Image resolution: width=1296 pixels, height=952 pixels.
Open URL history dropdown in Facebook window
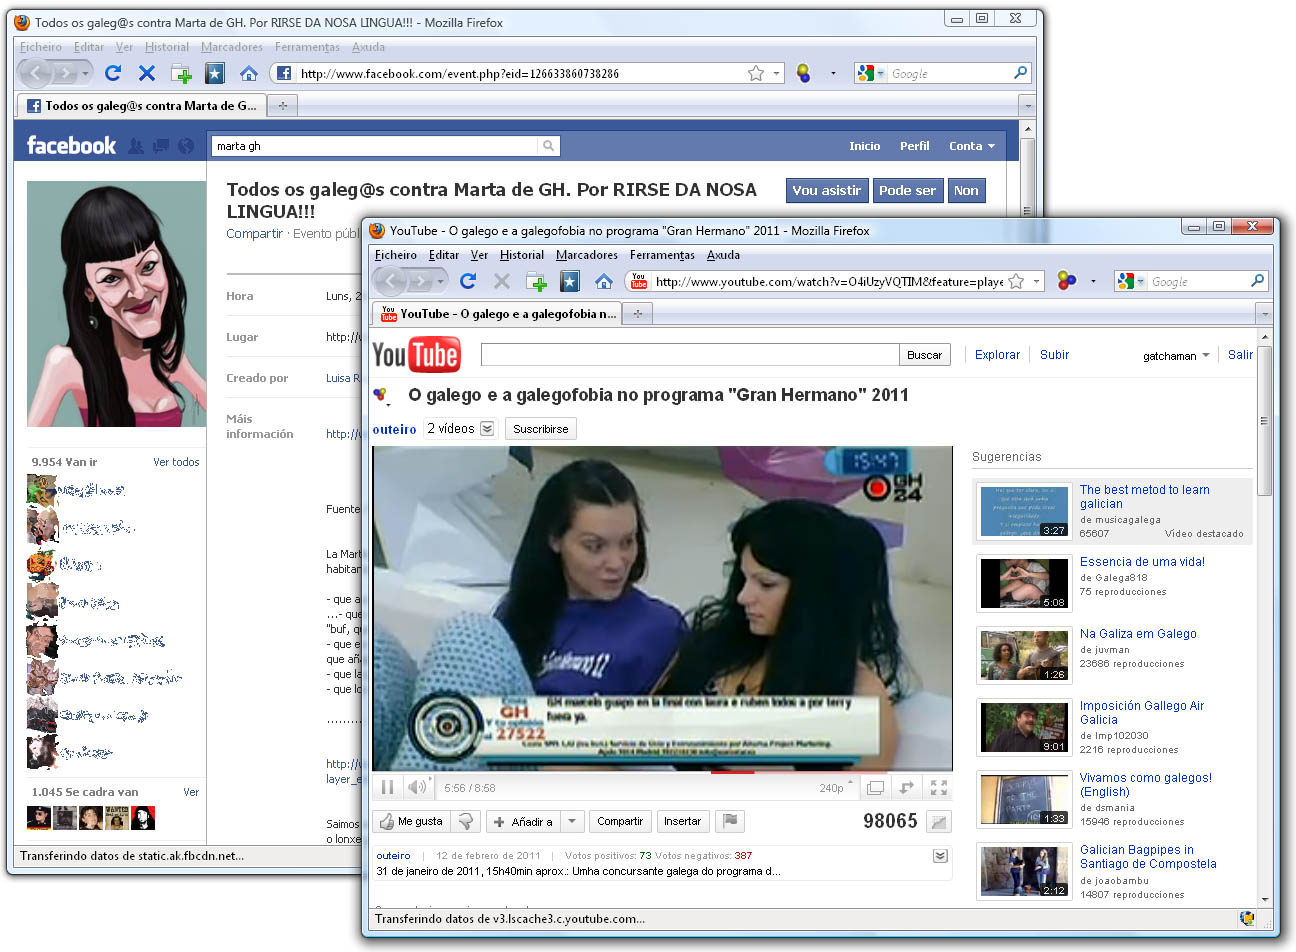[x=777, y=73]
